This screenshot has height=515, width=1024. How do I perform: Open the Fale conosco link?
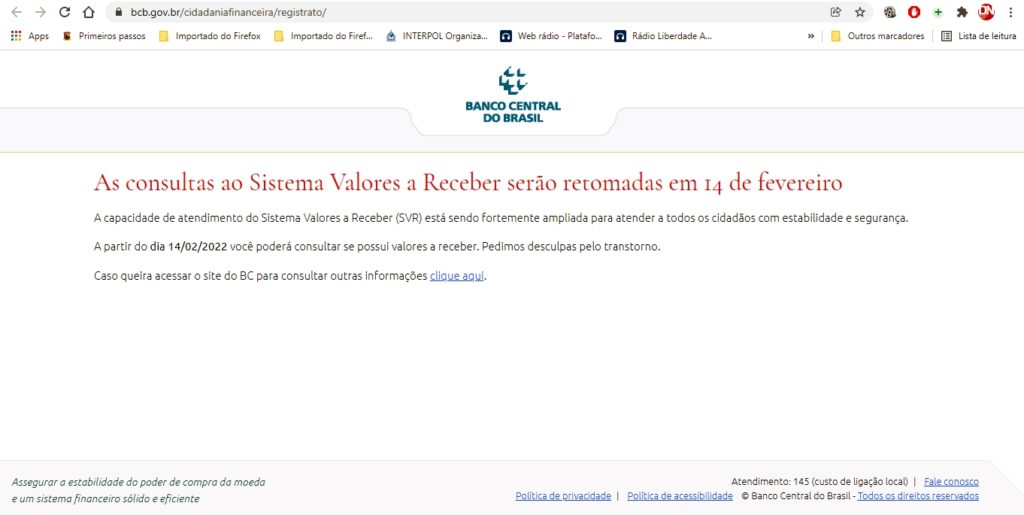(x=952, y=482)
